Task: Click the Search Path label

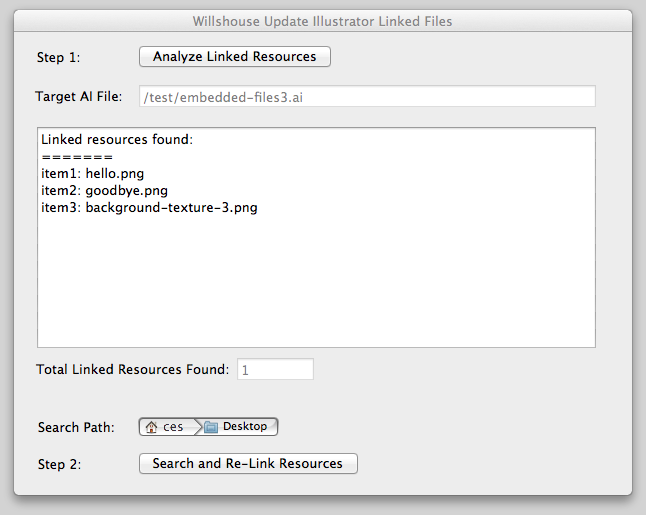Action: tap(76, 427)
